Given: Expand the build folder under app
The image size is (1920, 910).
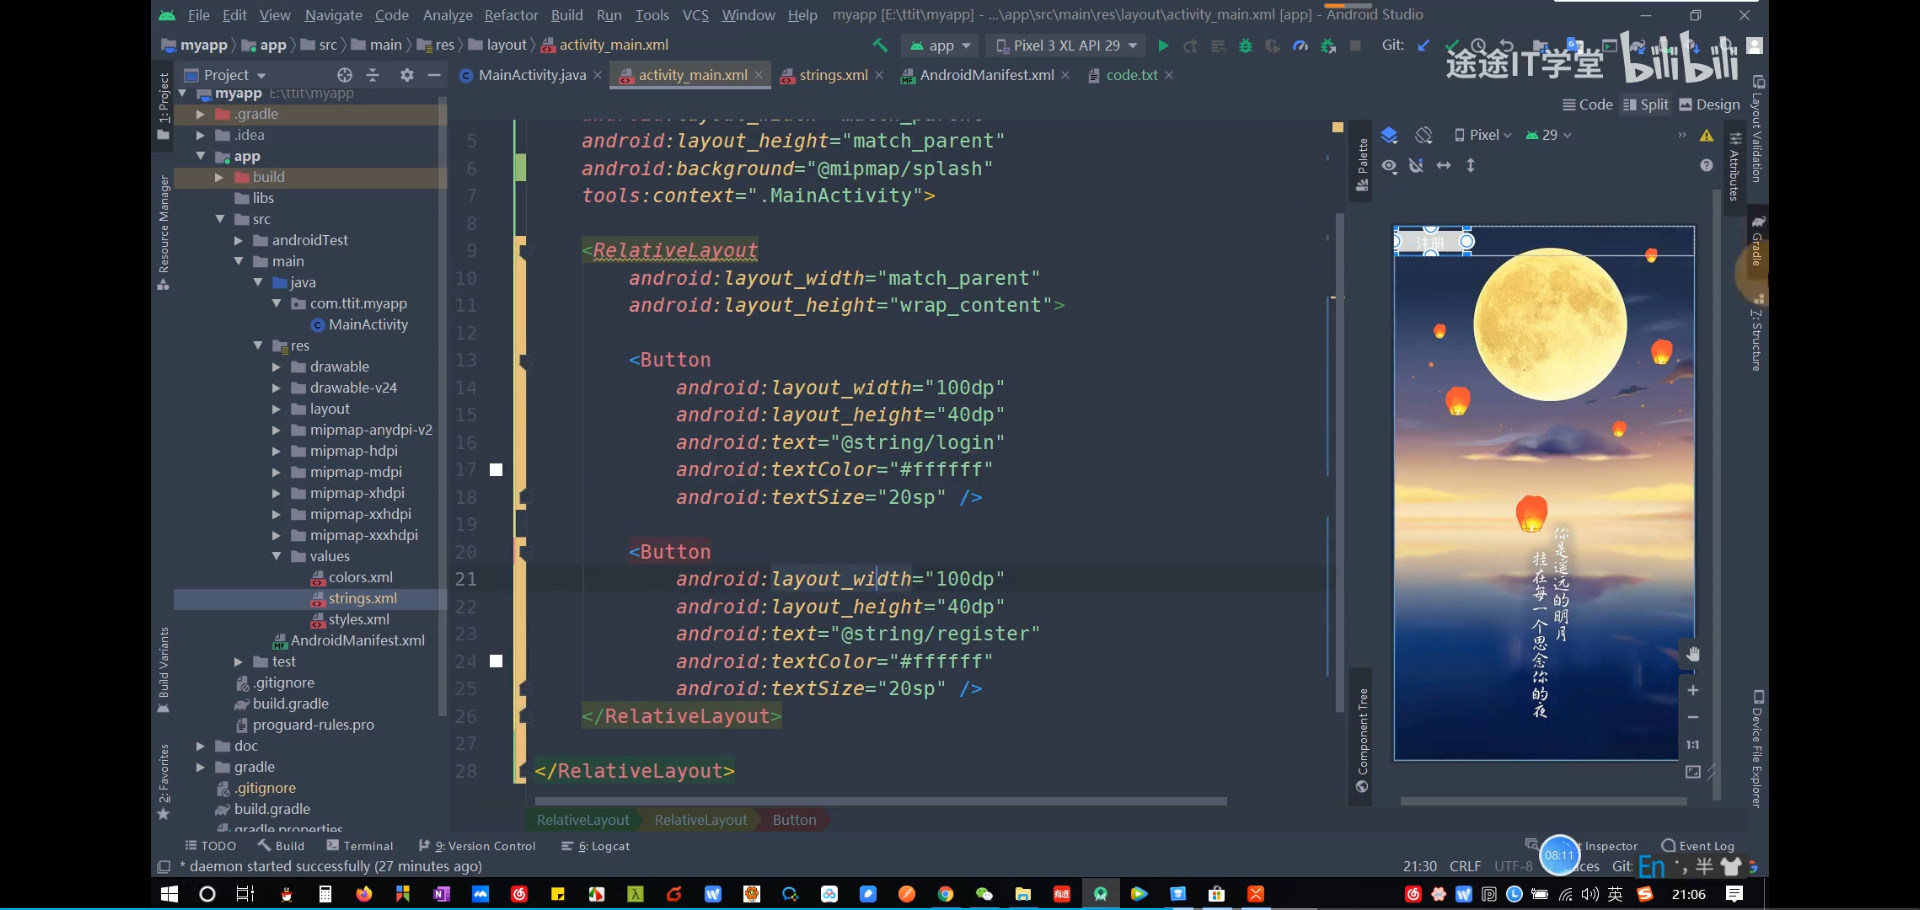Looking at the screenshot, I should (x=219, y=177).
